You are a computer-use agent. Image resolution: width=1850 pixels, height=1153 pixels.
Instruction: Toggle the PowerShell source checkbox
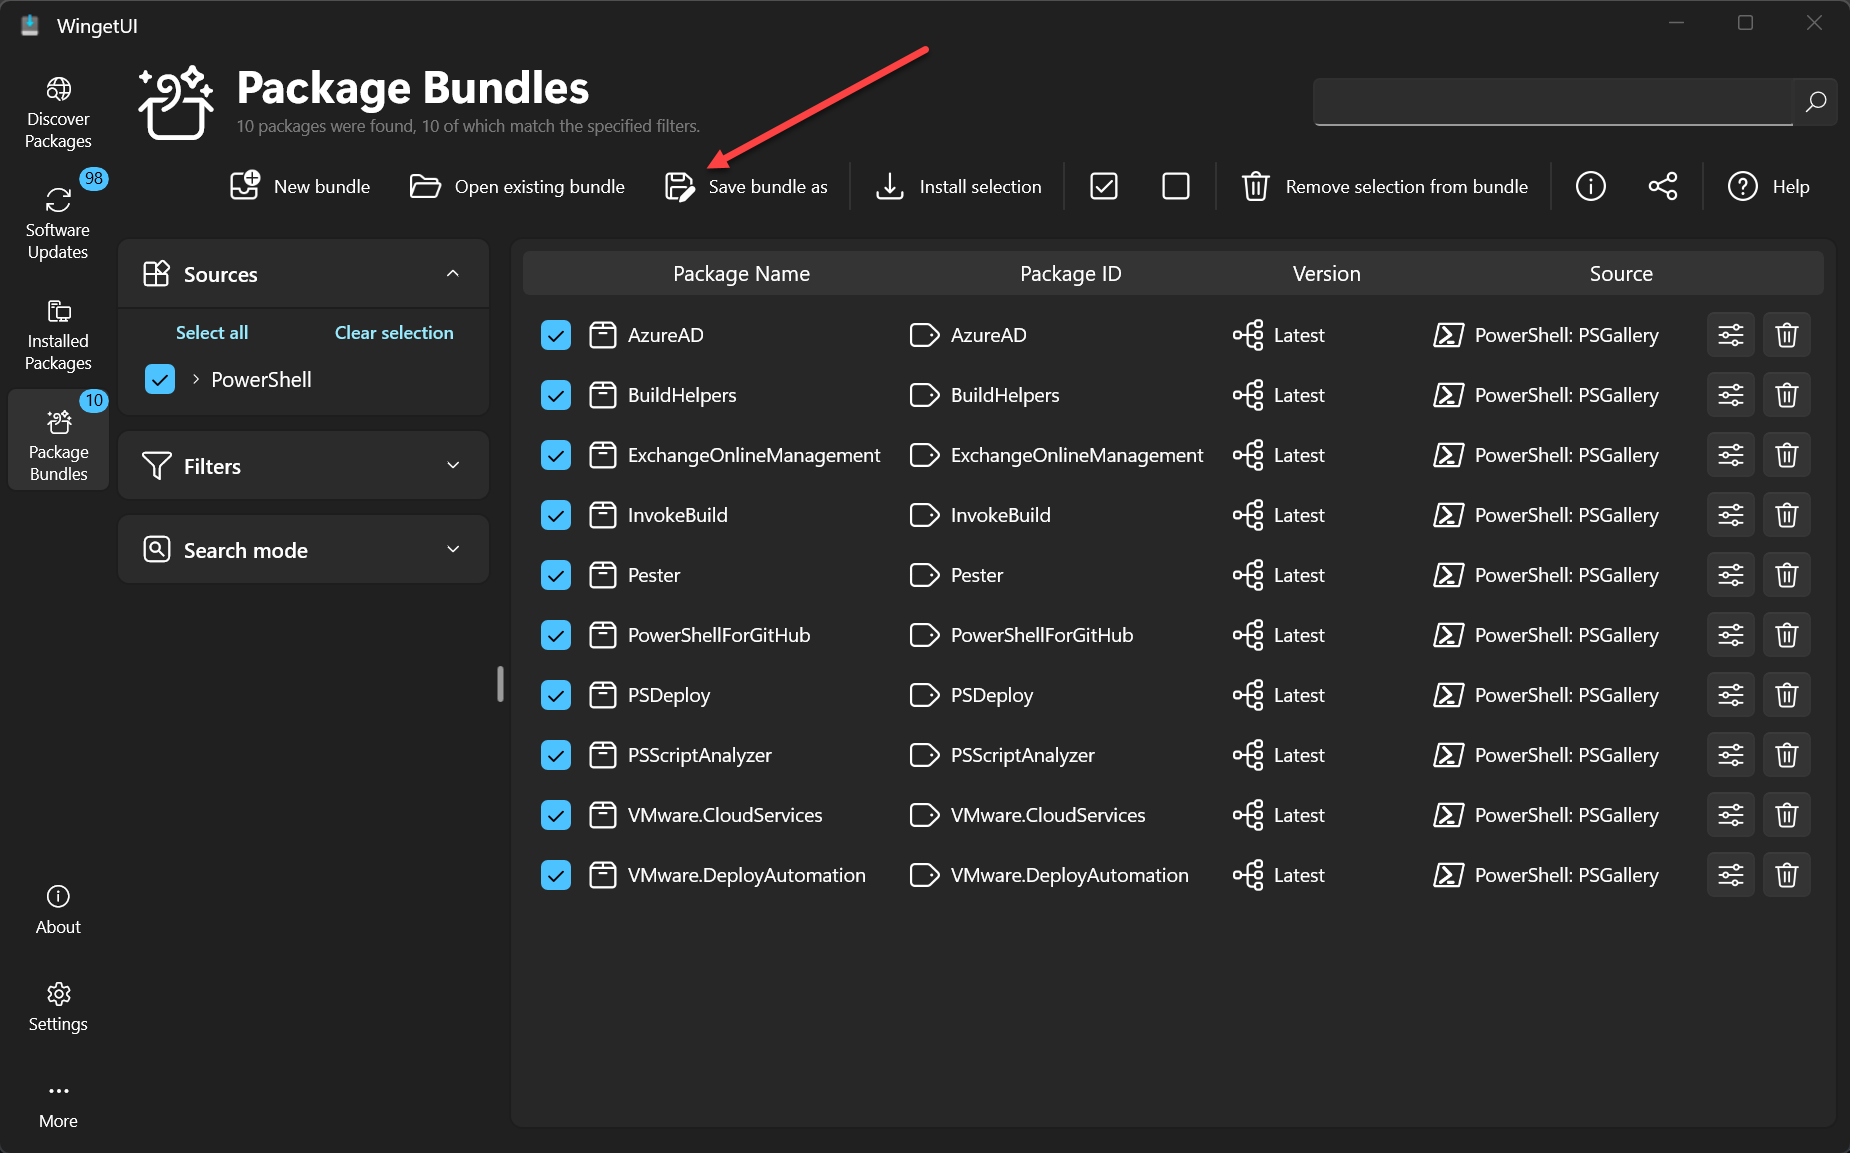tap(160, 379)
